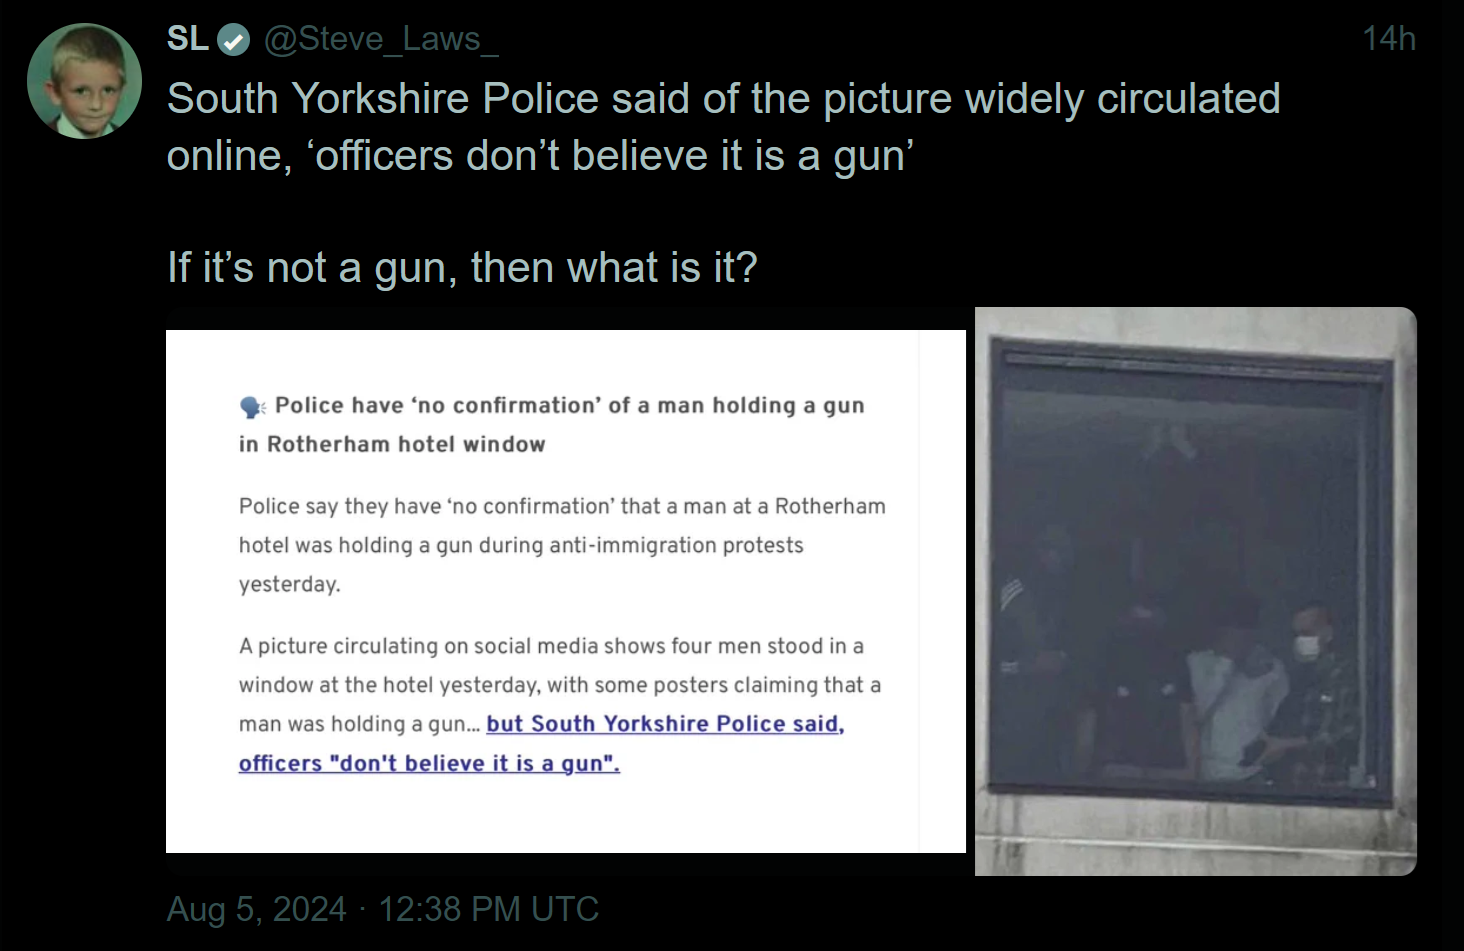Screen dimensions: 1464x951
Task: Follow the 'but South Yorkshire Police said' link
Action: click(x=665, y=724)
